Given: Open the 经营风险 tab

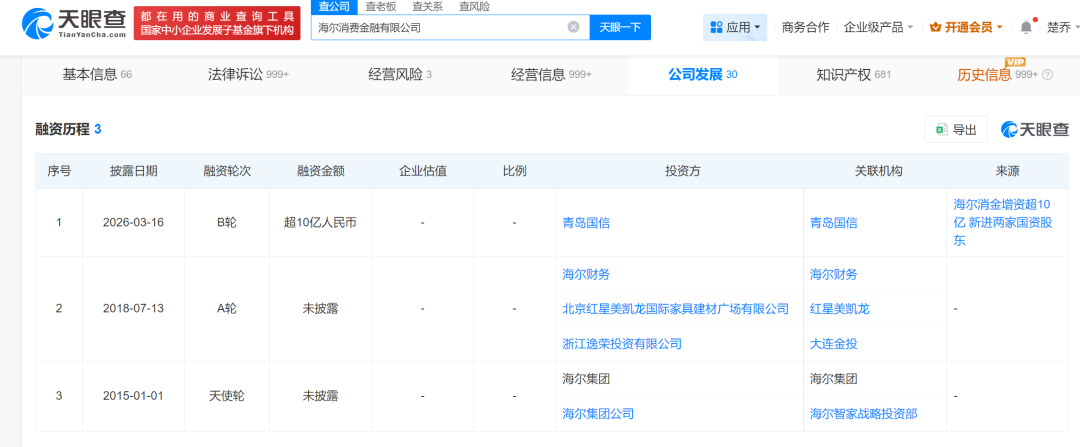Looking at the screenshot, I should (x=400, y=75).
